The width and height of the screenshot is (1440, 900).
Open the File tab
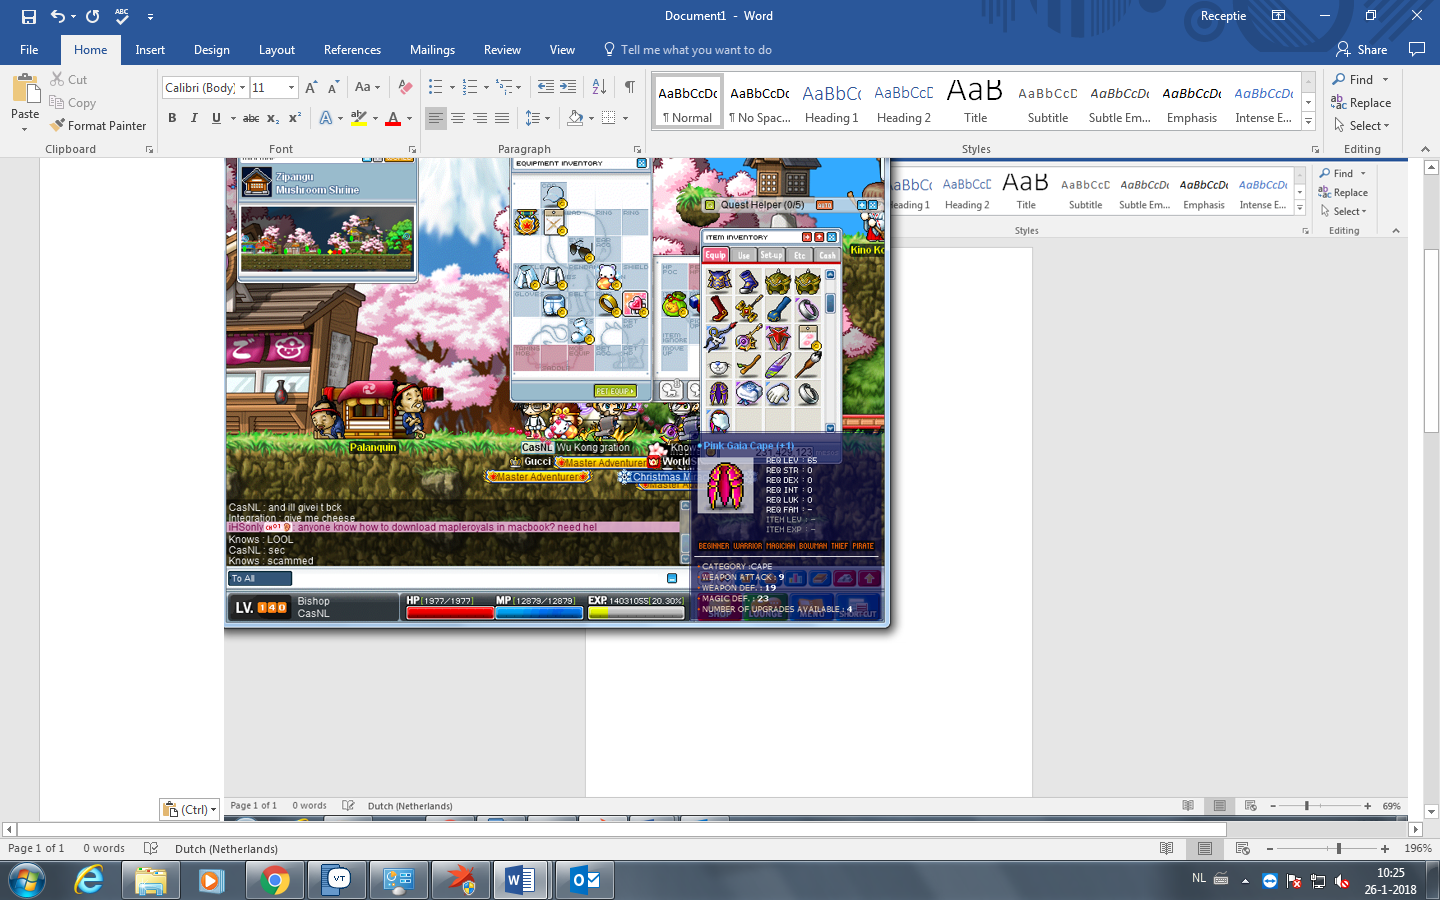tap(29, 49)
